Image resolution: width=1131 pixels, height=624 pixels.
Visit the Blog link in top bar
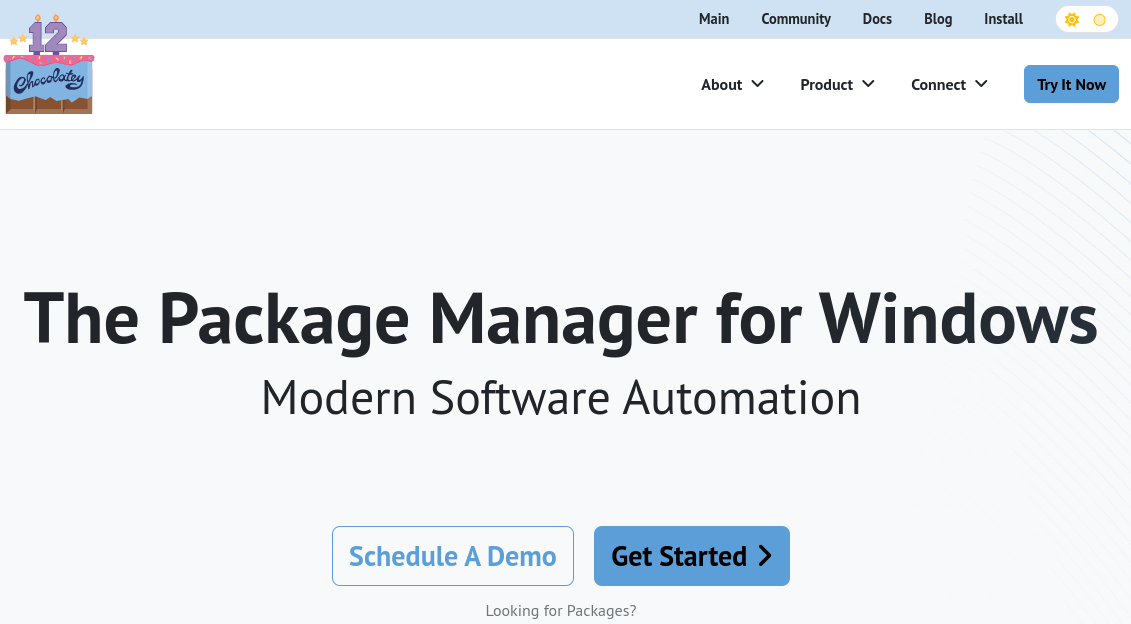coord(938,19)
